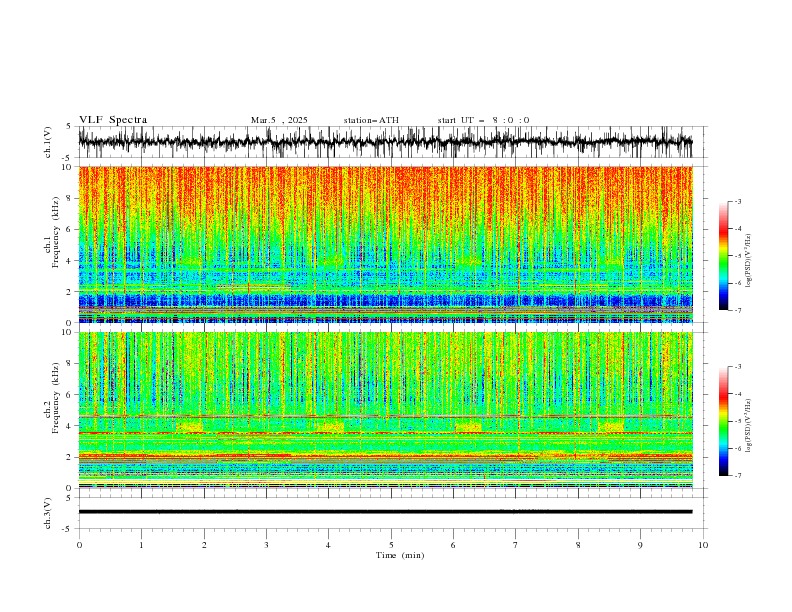Click the "ch.1(V)" axis label
792x612 pixels.
pos(48,142)
